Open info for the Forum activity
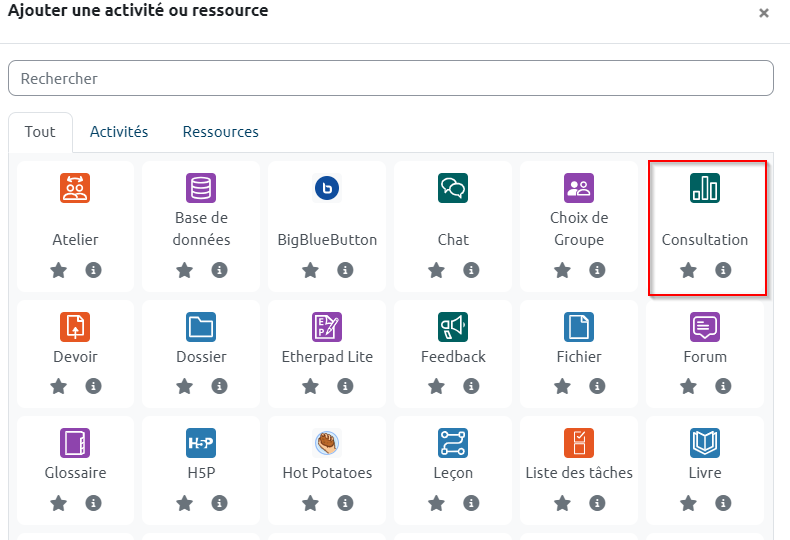The image size is (790, 540). 723,386
